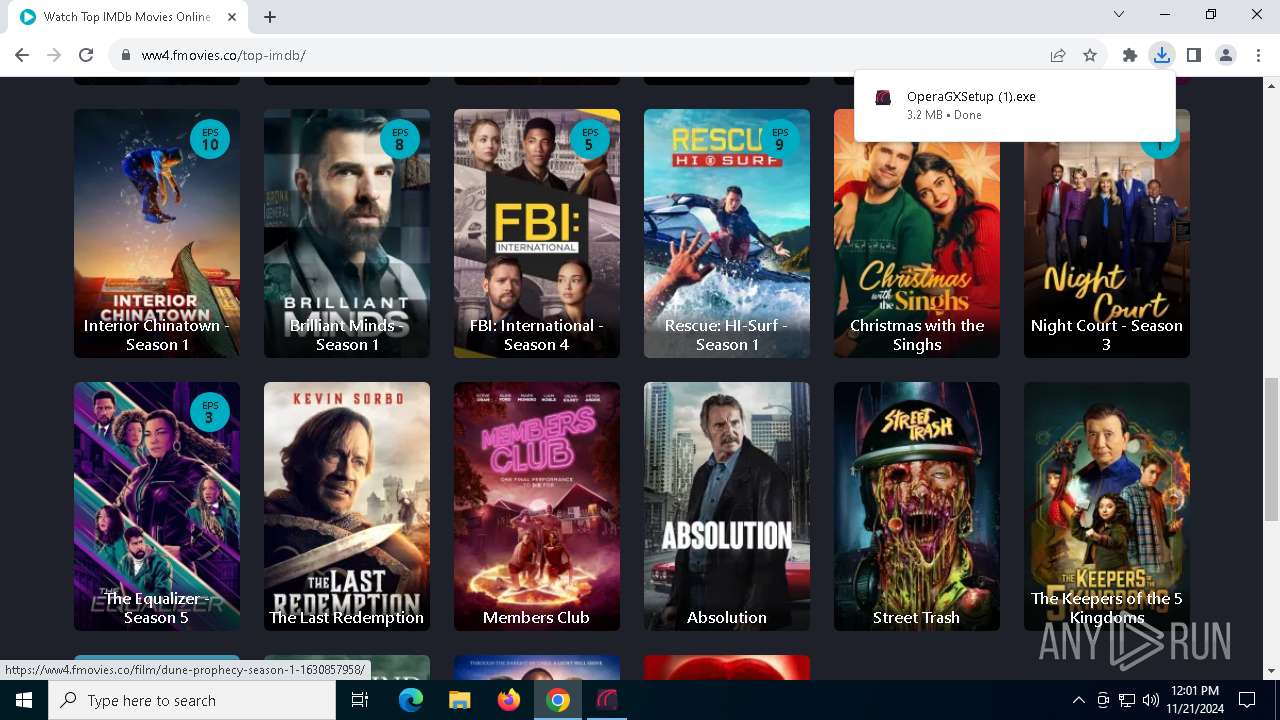Click the Absolution title link
This screenshot has width=1280, height=720.
coord(727,618)
